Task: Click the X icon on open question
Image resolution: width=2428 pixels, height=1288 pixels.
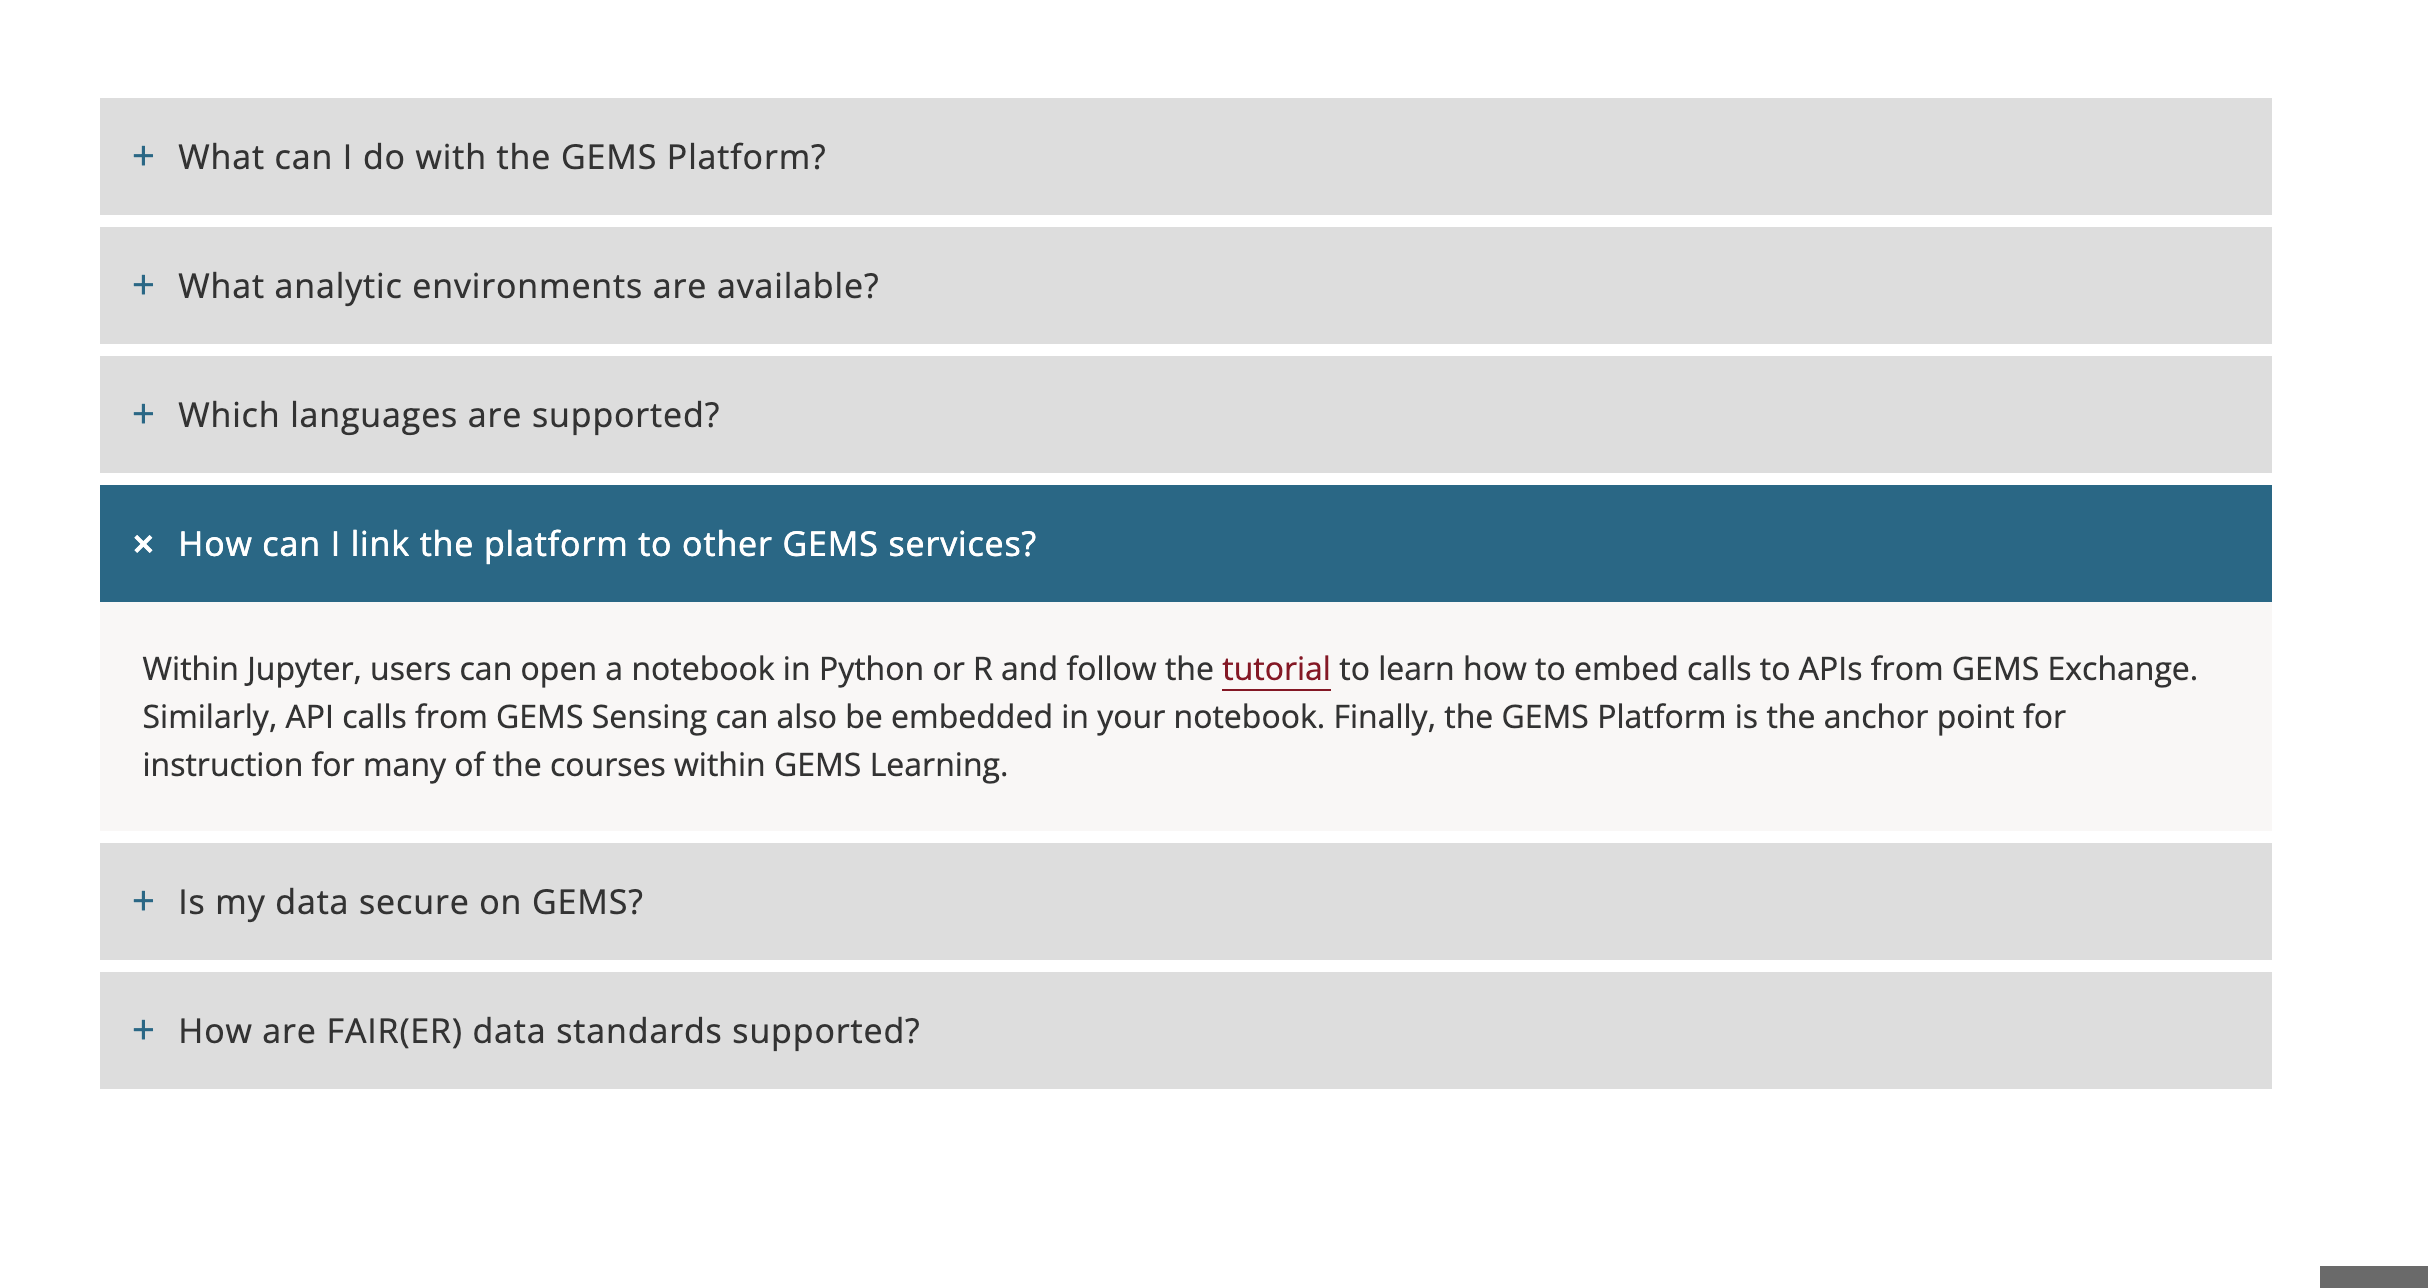Action: 144,544
